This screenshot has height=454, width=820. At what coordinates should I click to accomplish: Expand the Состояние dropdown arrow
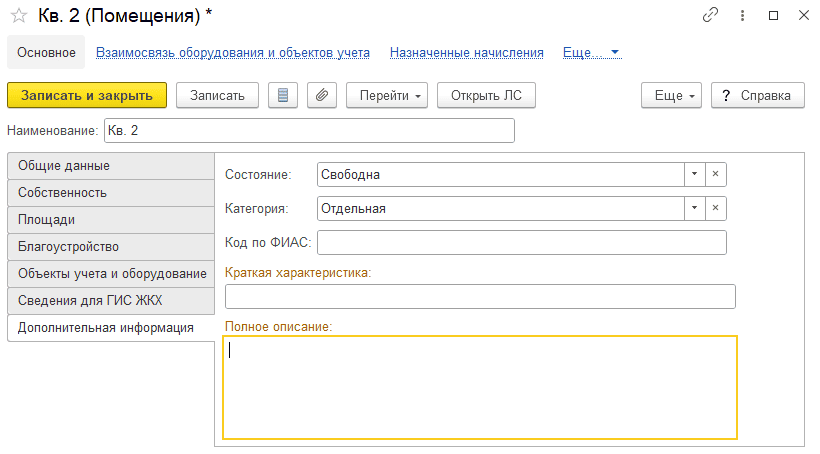pos(694,174)
